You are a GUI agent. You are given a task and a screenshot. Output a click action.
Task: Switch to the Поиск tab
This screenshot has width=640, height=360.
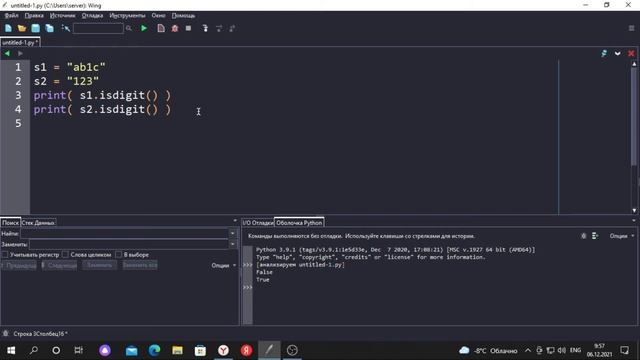(10, 223)
